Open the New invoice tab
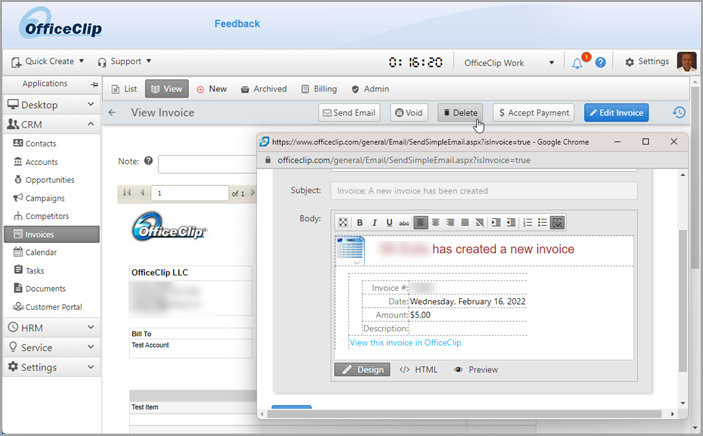 [x=212, y=89]
